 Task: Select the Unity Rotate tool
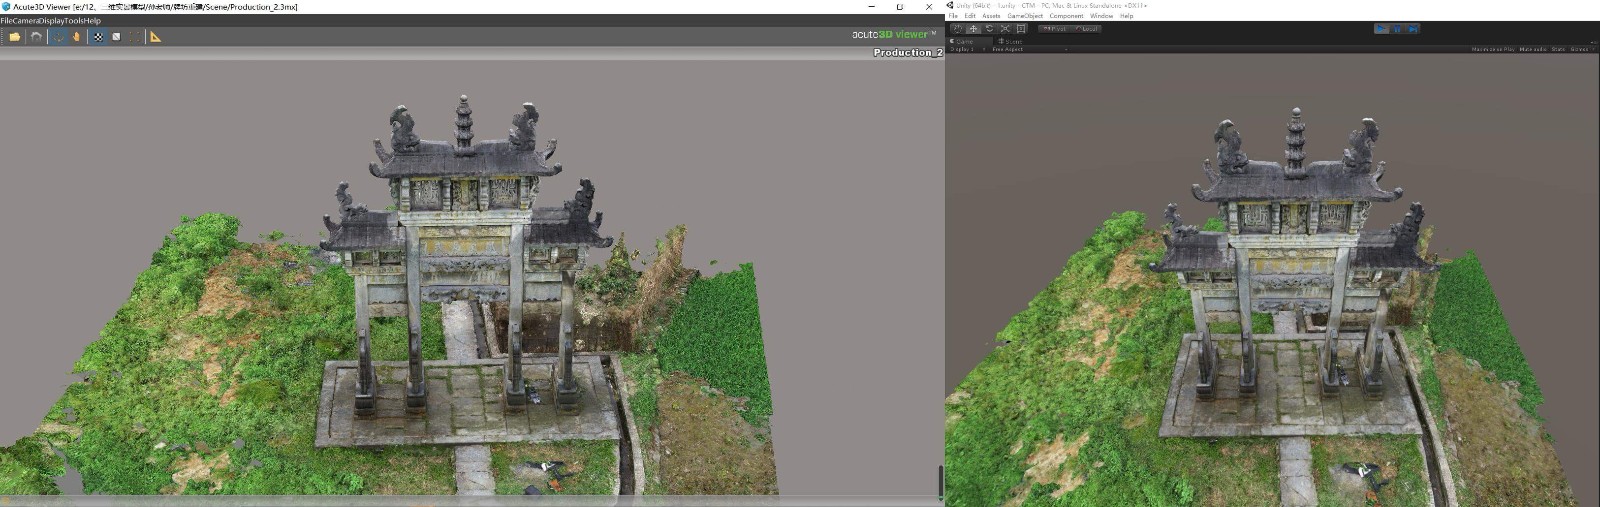click(989, 29)
